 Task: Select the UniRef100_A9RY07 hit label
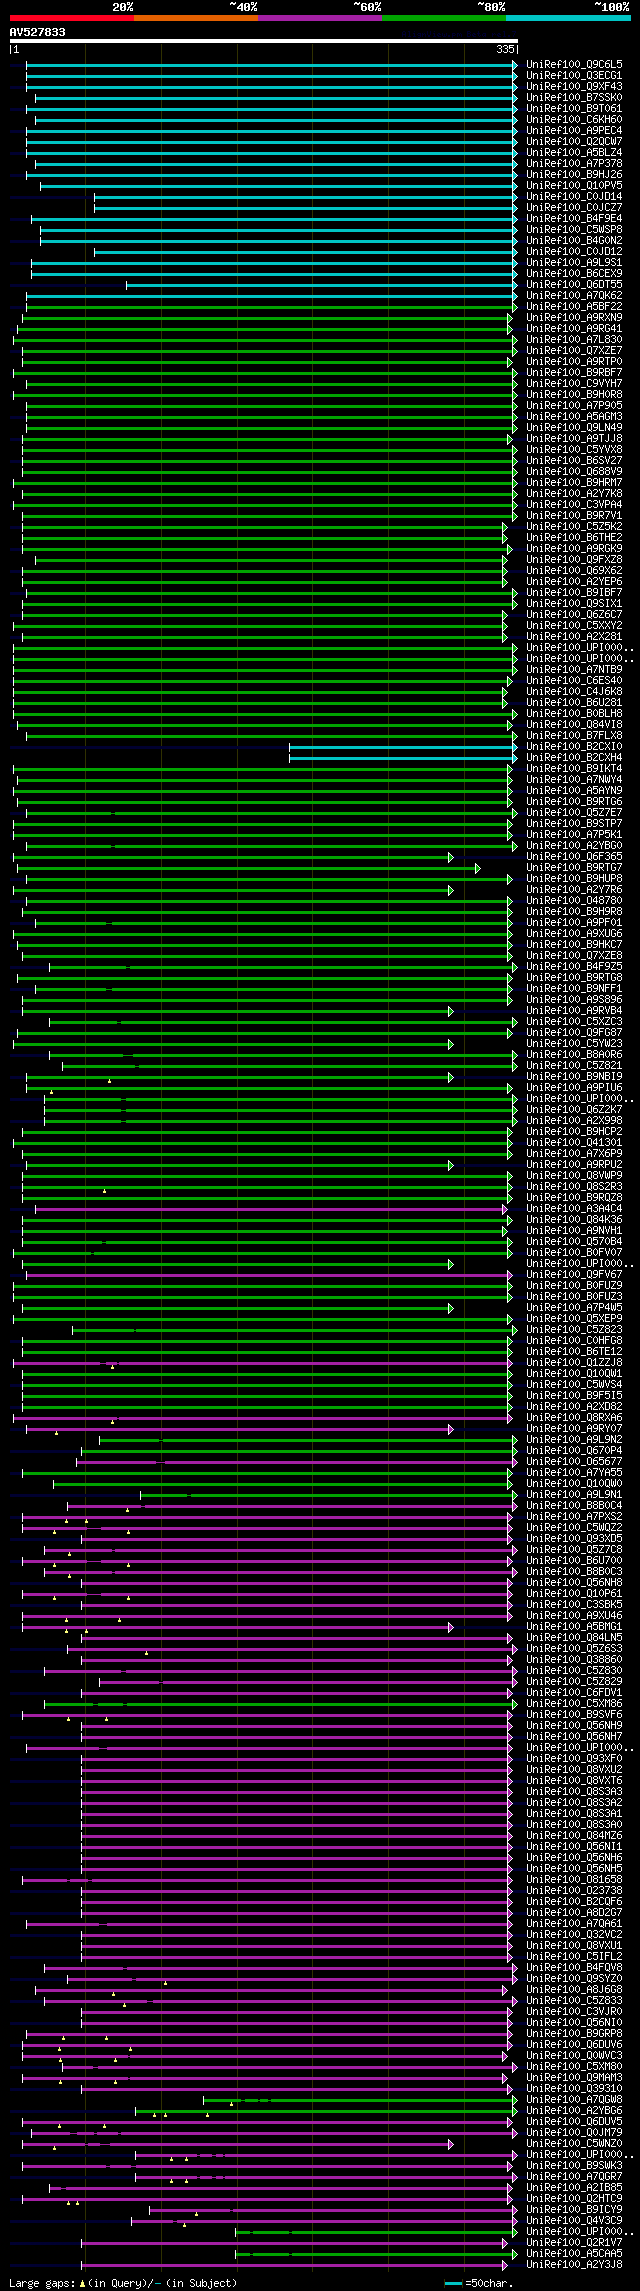pyautogui.click(x=574, y=1429)
